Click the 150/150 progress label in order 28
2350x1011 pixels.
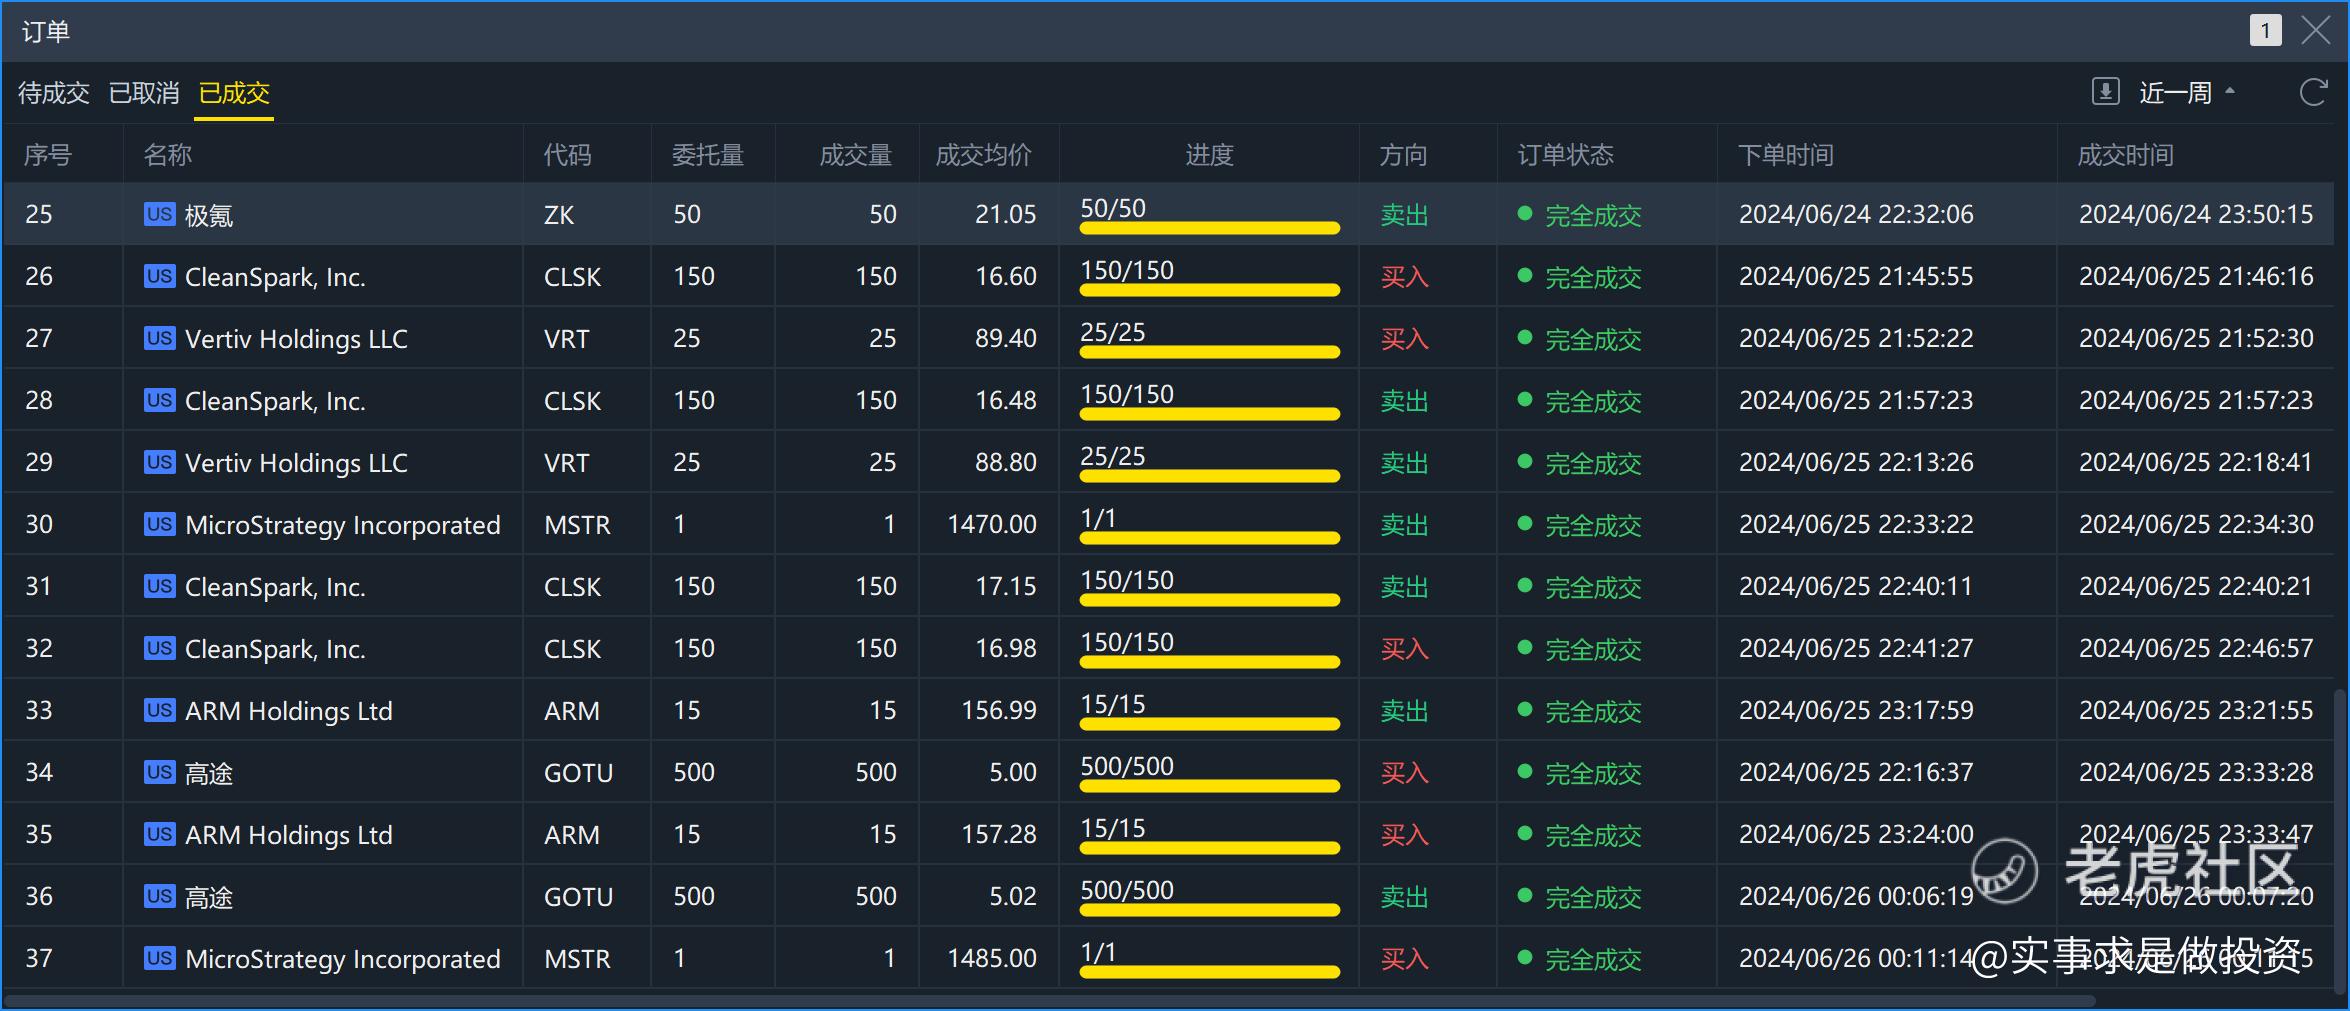(1127, 394)
